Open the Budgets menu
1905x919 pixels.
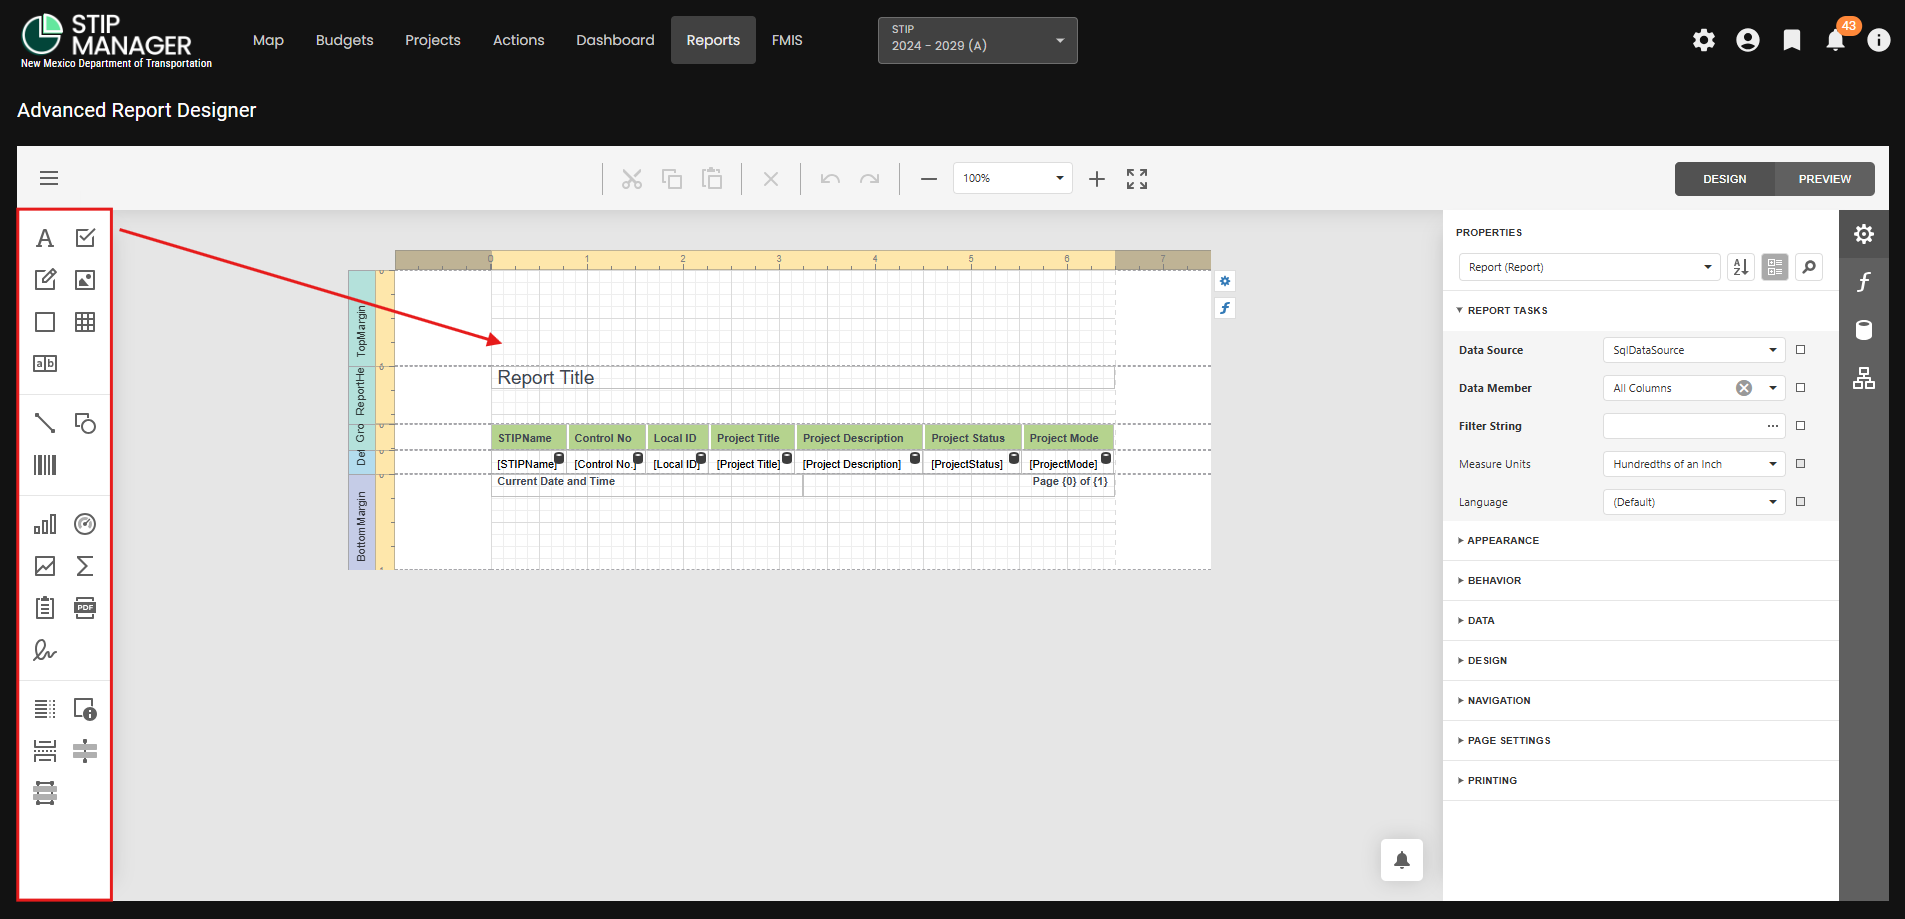tap(344, 40)
